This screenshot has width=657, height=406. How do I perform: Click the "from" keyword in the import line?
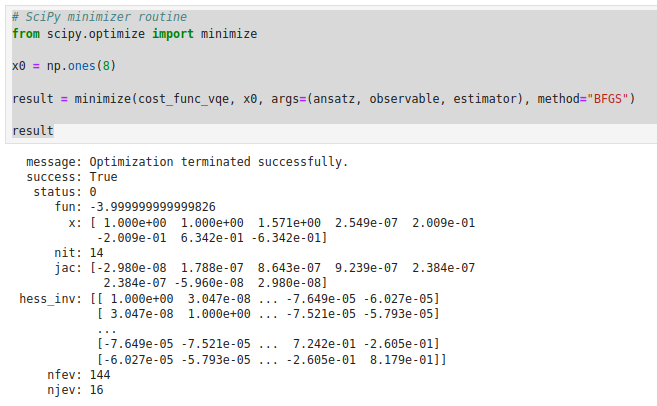pos(26,34)
